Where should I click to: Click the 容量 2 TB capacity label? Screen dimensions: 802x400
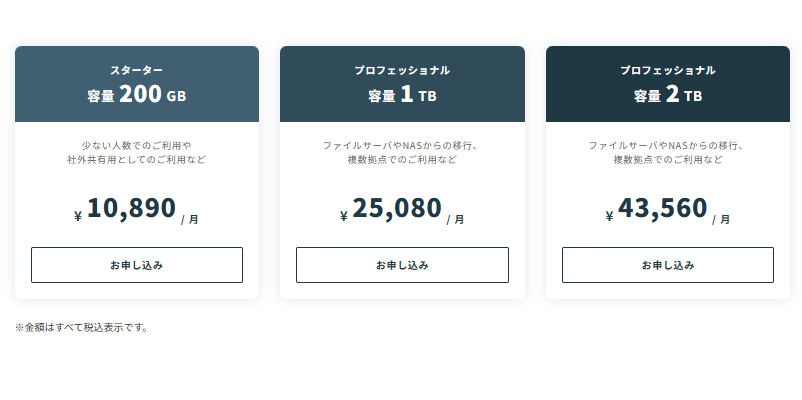pyautogui.click(x=668, y=96)
